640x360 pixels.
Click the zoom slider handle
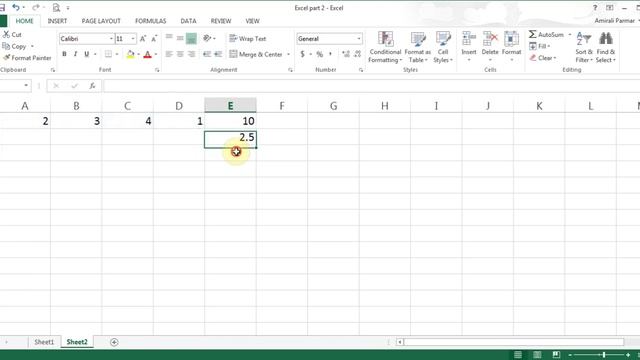[x=604, y=355]
